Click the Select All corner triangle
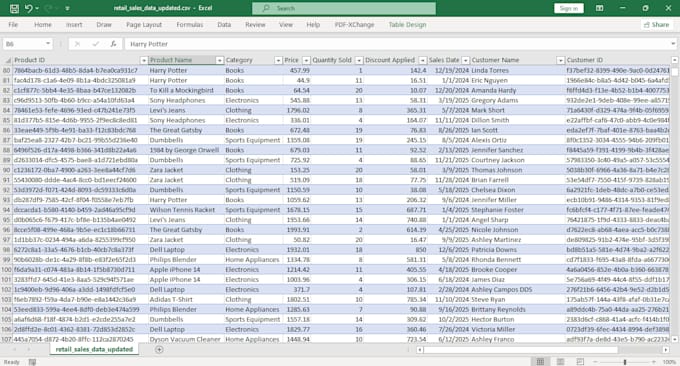 7,60
